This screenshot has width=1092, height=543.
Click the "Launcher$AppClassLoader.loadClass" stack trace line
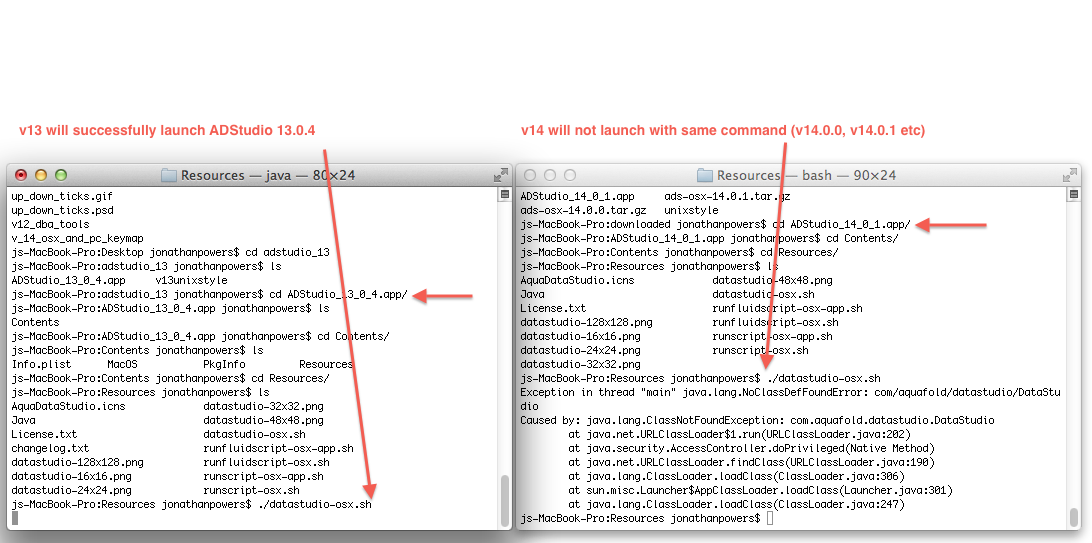point(760,490)
